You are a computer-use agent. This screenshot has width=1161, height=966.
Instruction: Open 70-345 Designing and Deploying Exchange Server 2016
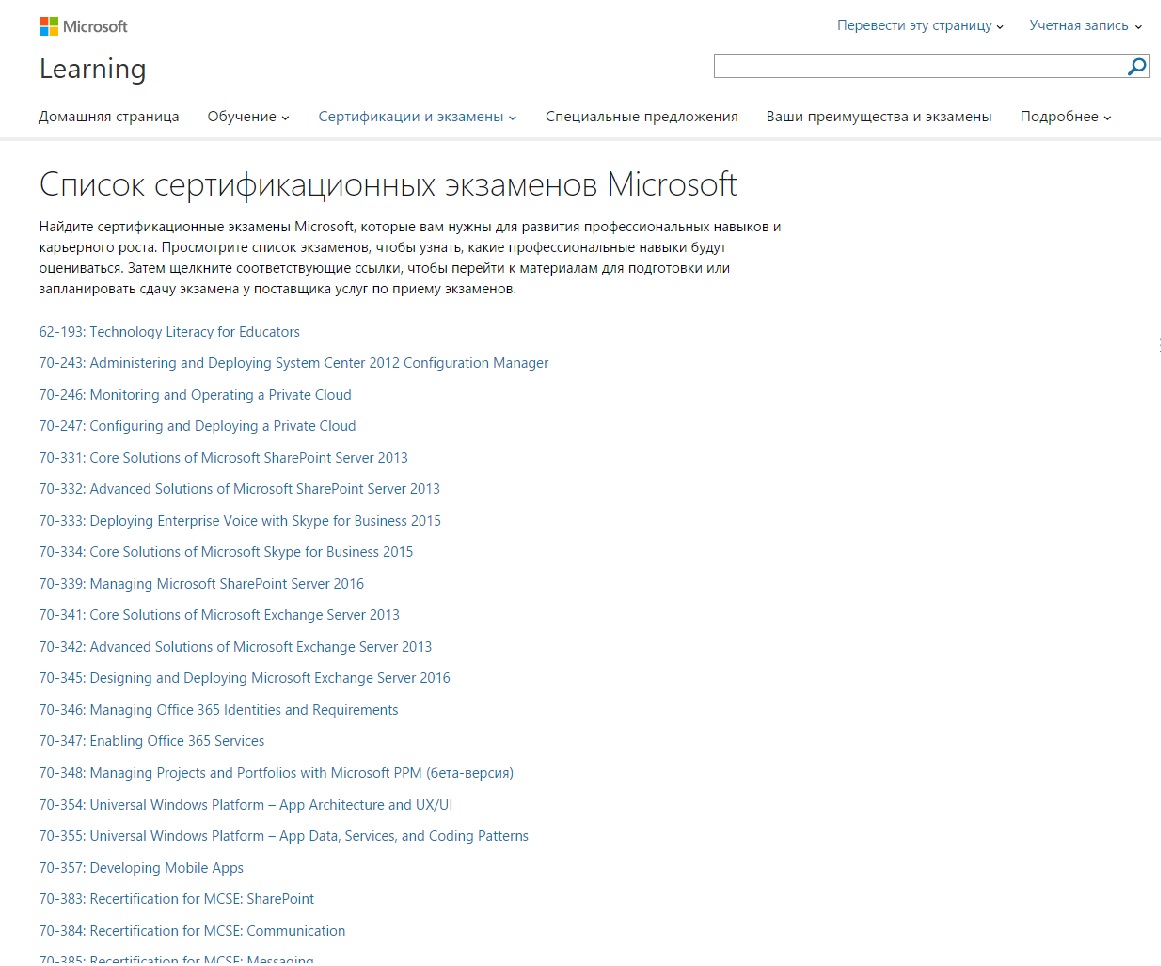[x=244, y=677]
